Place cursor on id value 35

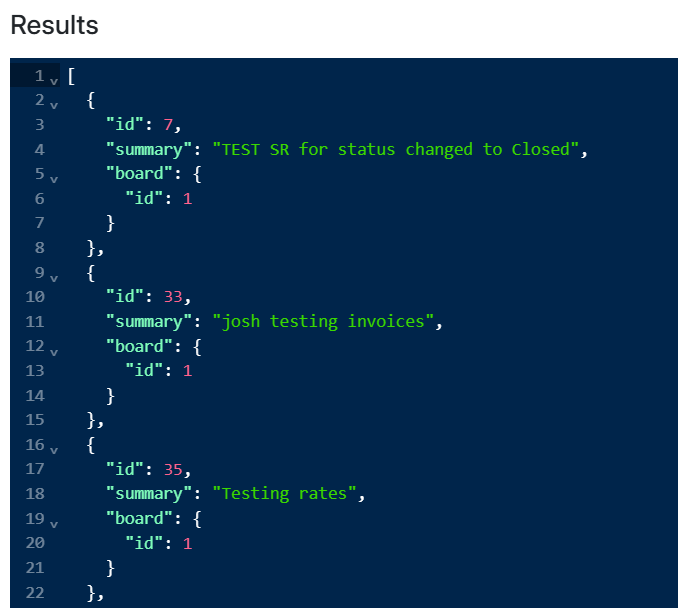click(x=172, y=469)
